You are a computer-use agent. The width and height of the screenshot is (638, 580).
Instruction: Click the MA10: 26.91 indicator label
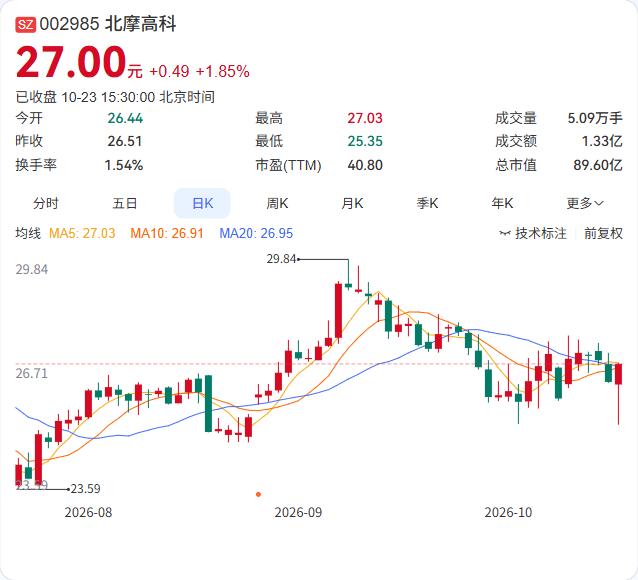click(x=167, y=233)
